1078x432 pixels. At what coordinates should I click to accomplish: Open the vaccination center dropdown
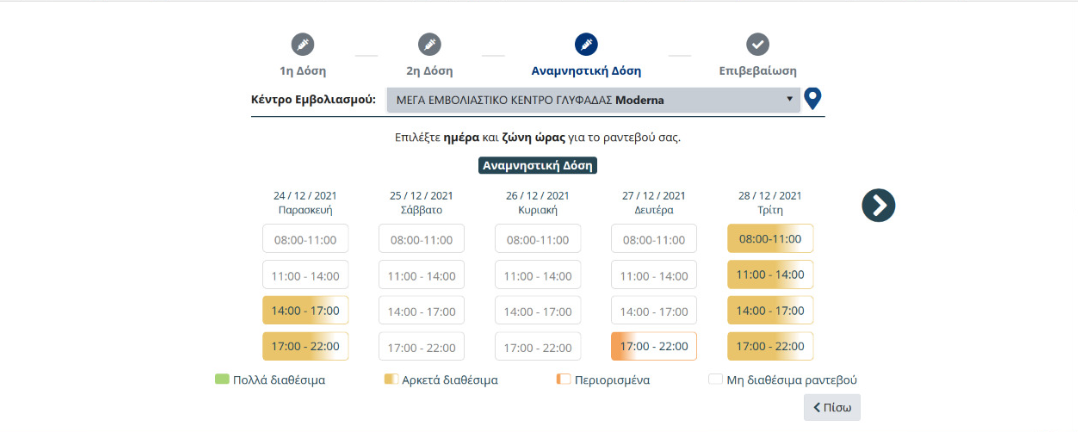[x=593, y=100]
